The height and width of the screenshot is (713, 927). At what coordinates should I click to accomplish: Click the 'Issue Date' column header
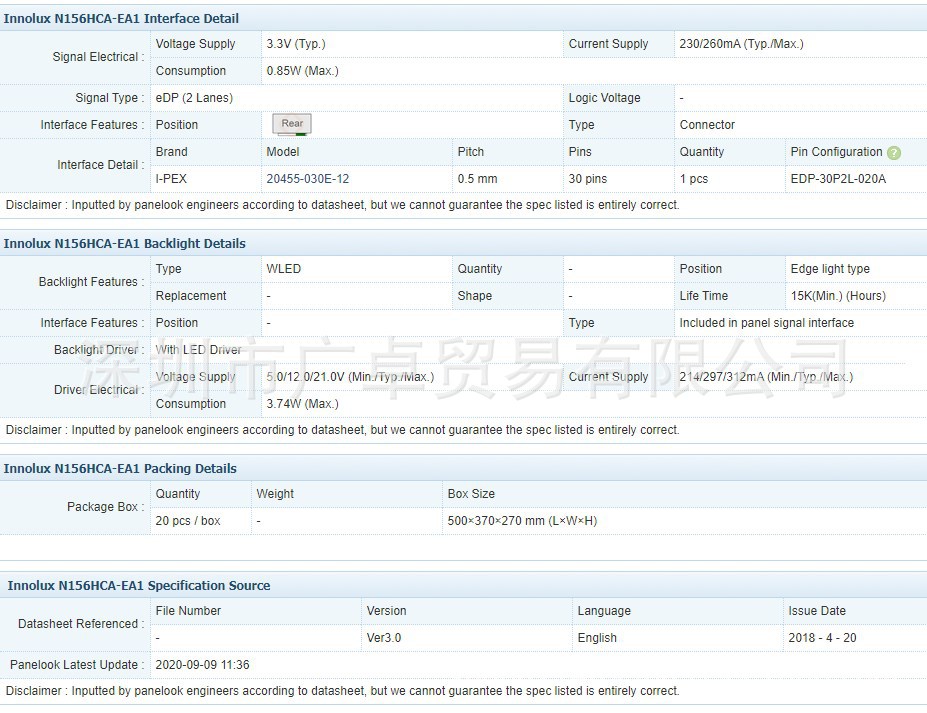(817, 611)
